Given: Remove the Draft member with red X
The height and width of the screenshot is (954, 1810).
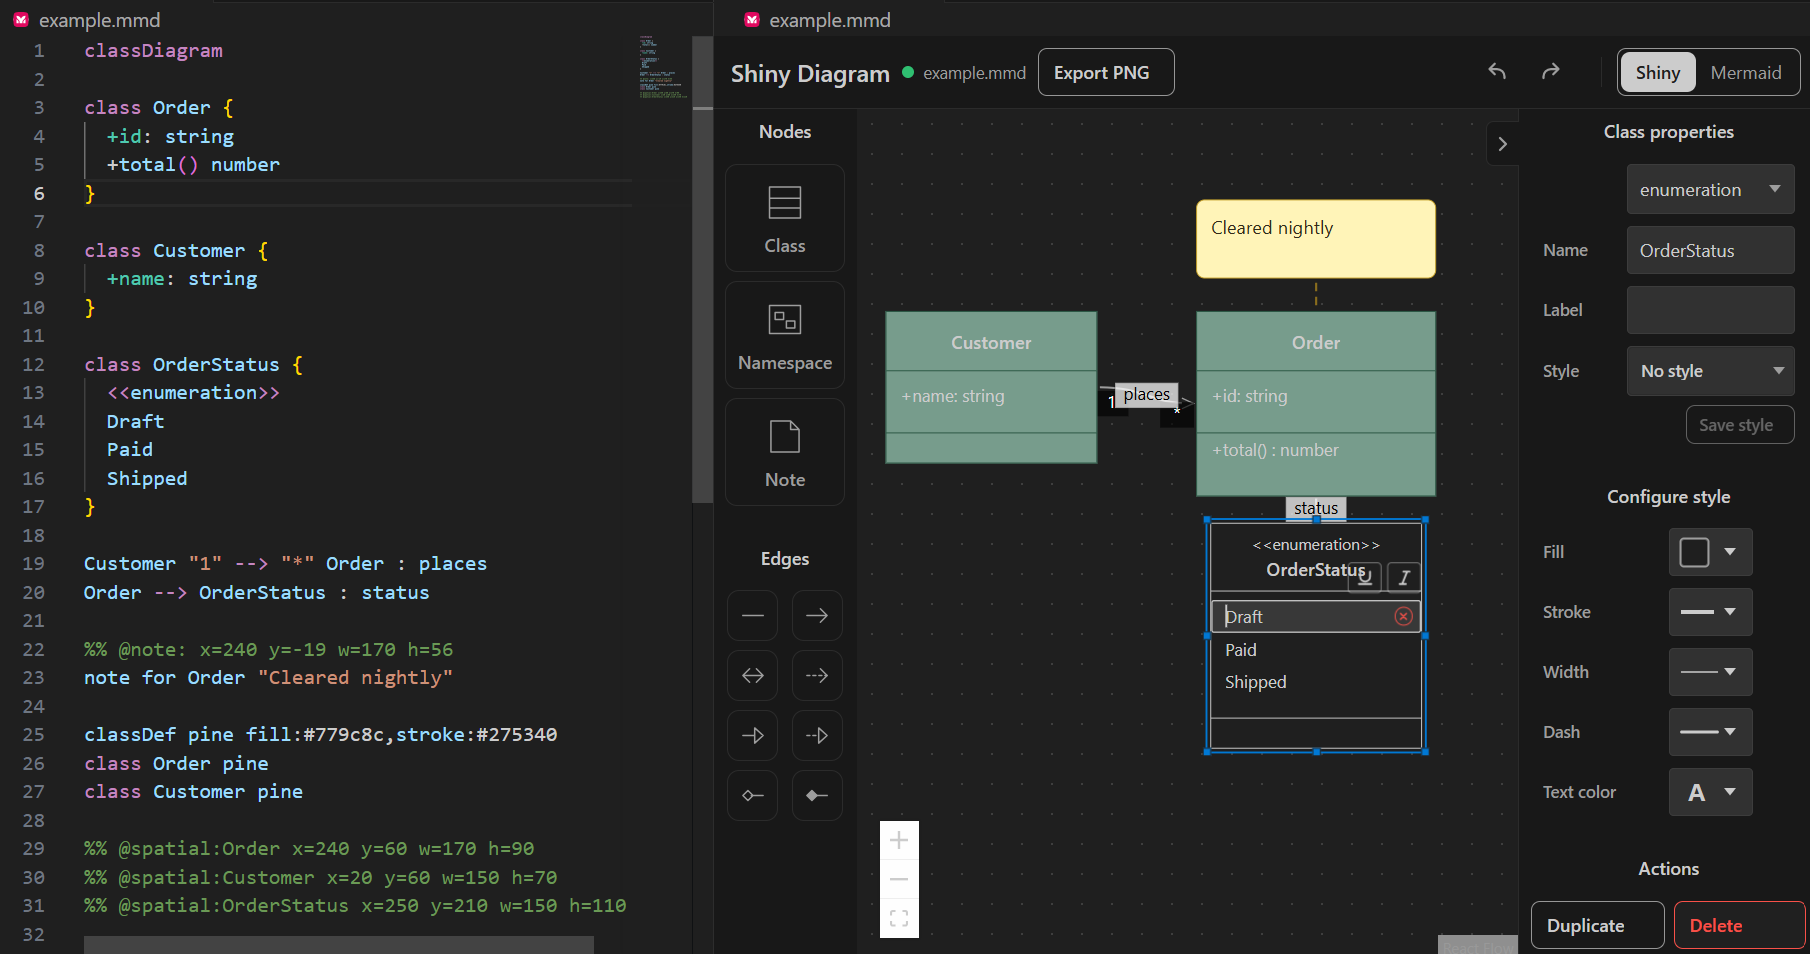Looking at the screenshot, I should tap(1404, 616).
